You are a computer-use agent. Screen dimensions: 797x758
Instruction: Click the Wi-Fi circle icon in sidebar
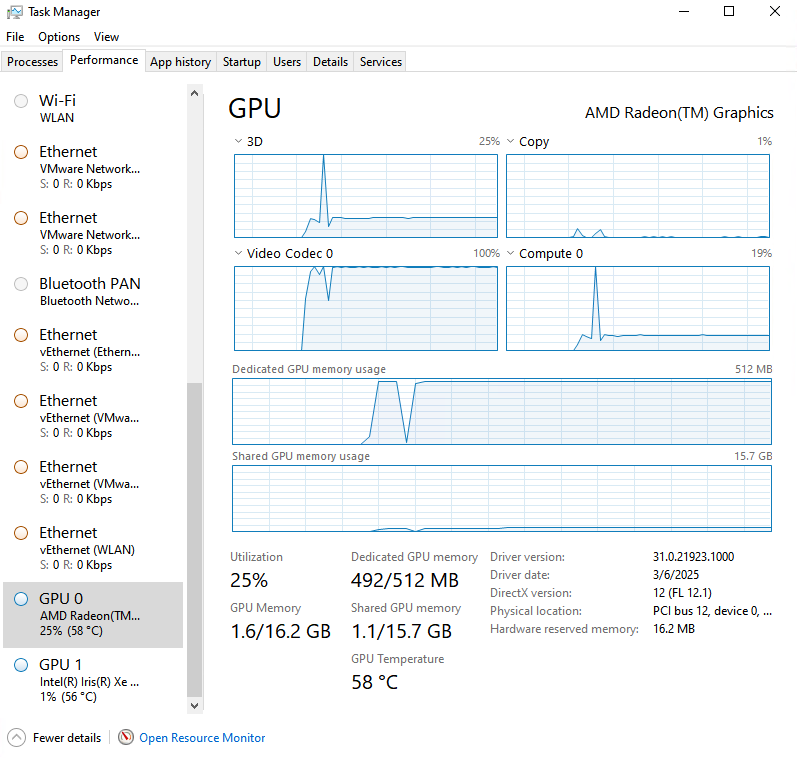pos(21,101)
